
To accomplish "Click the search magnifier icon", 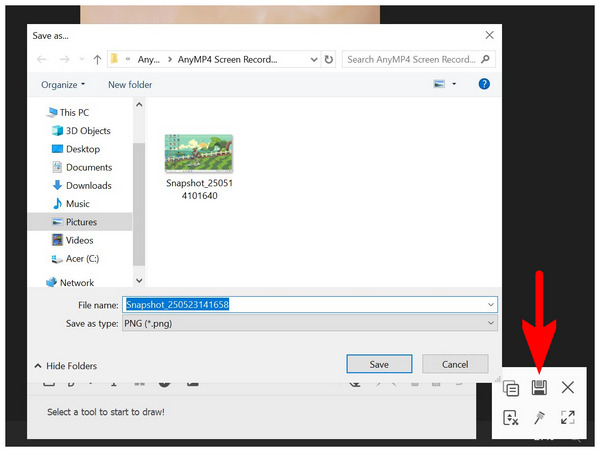I will coord(485,59).
